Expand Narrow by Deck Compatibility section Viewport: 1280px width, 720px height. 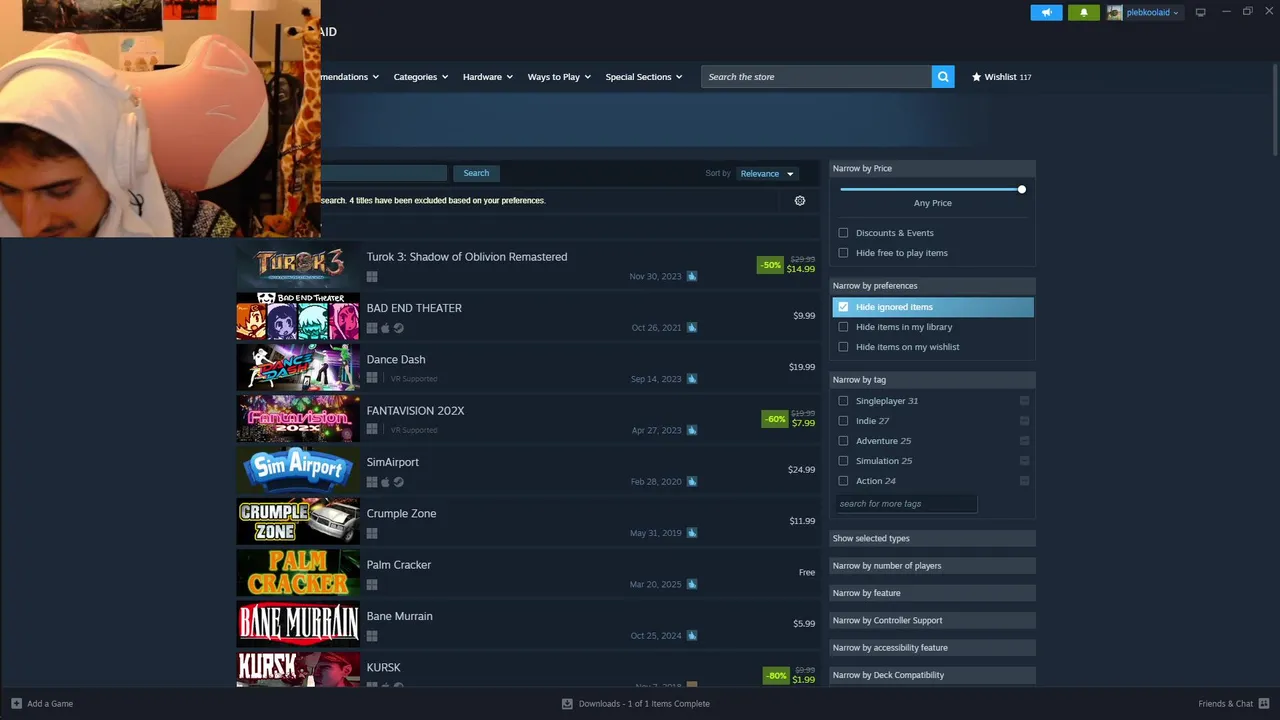pyautogui.click(x=932, y=675)
